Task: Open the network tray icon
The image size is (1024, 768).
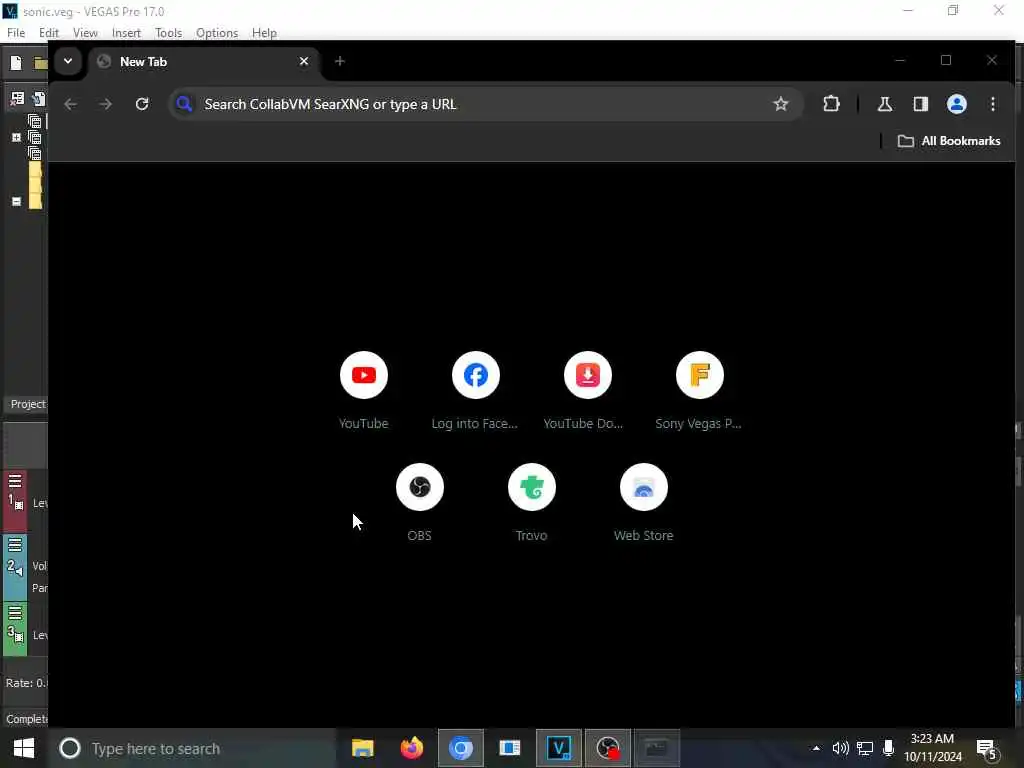Action: tap(865, 748)
